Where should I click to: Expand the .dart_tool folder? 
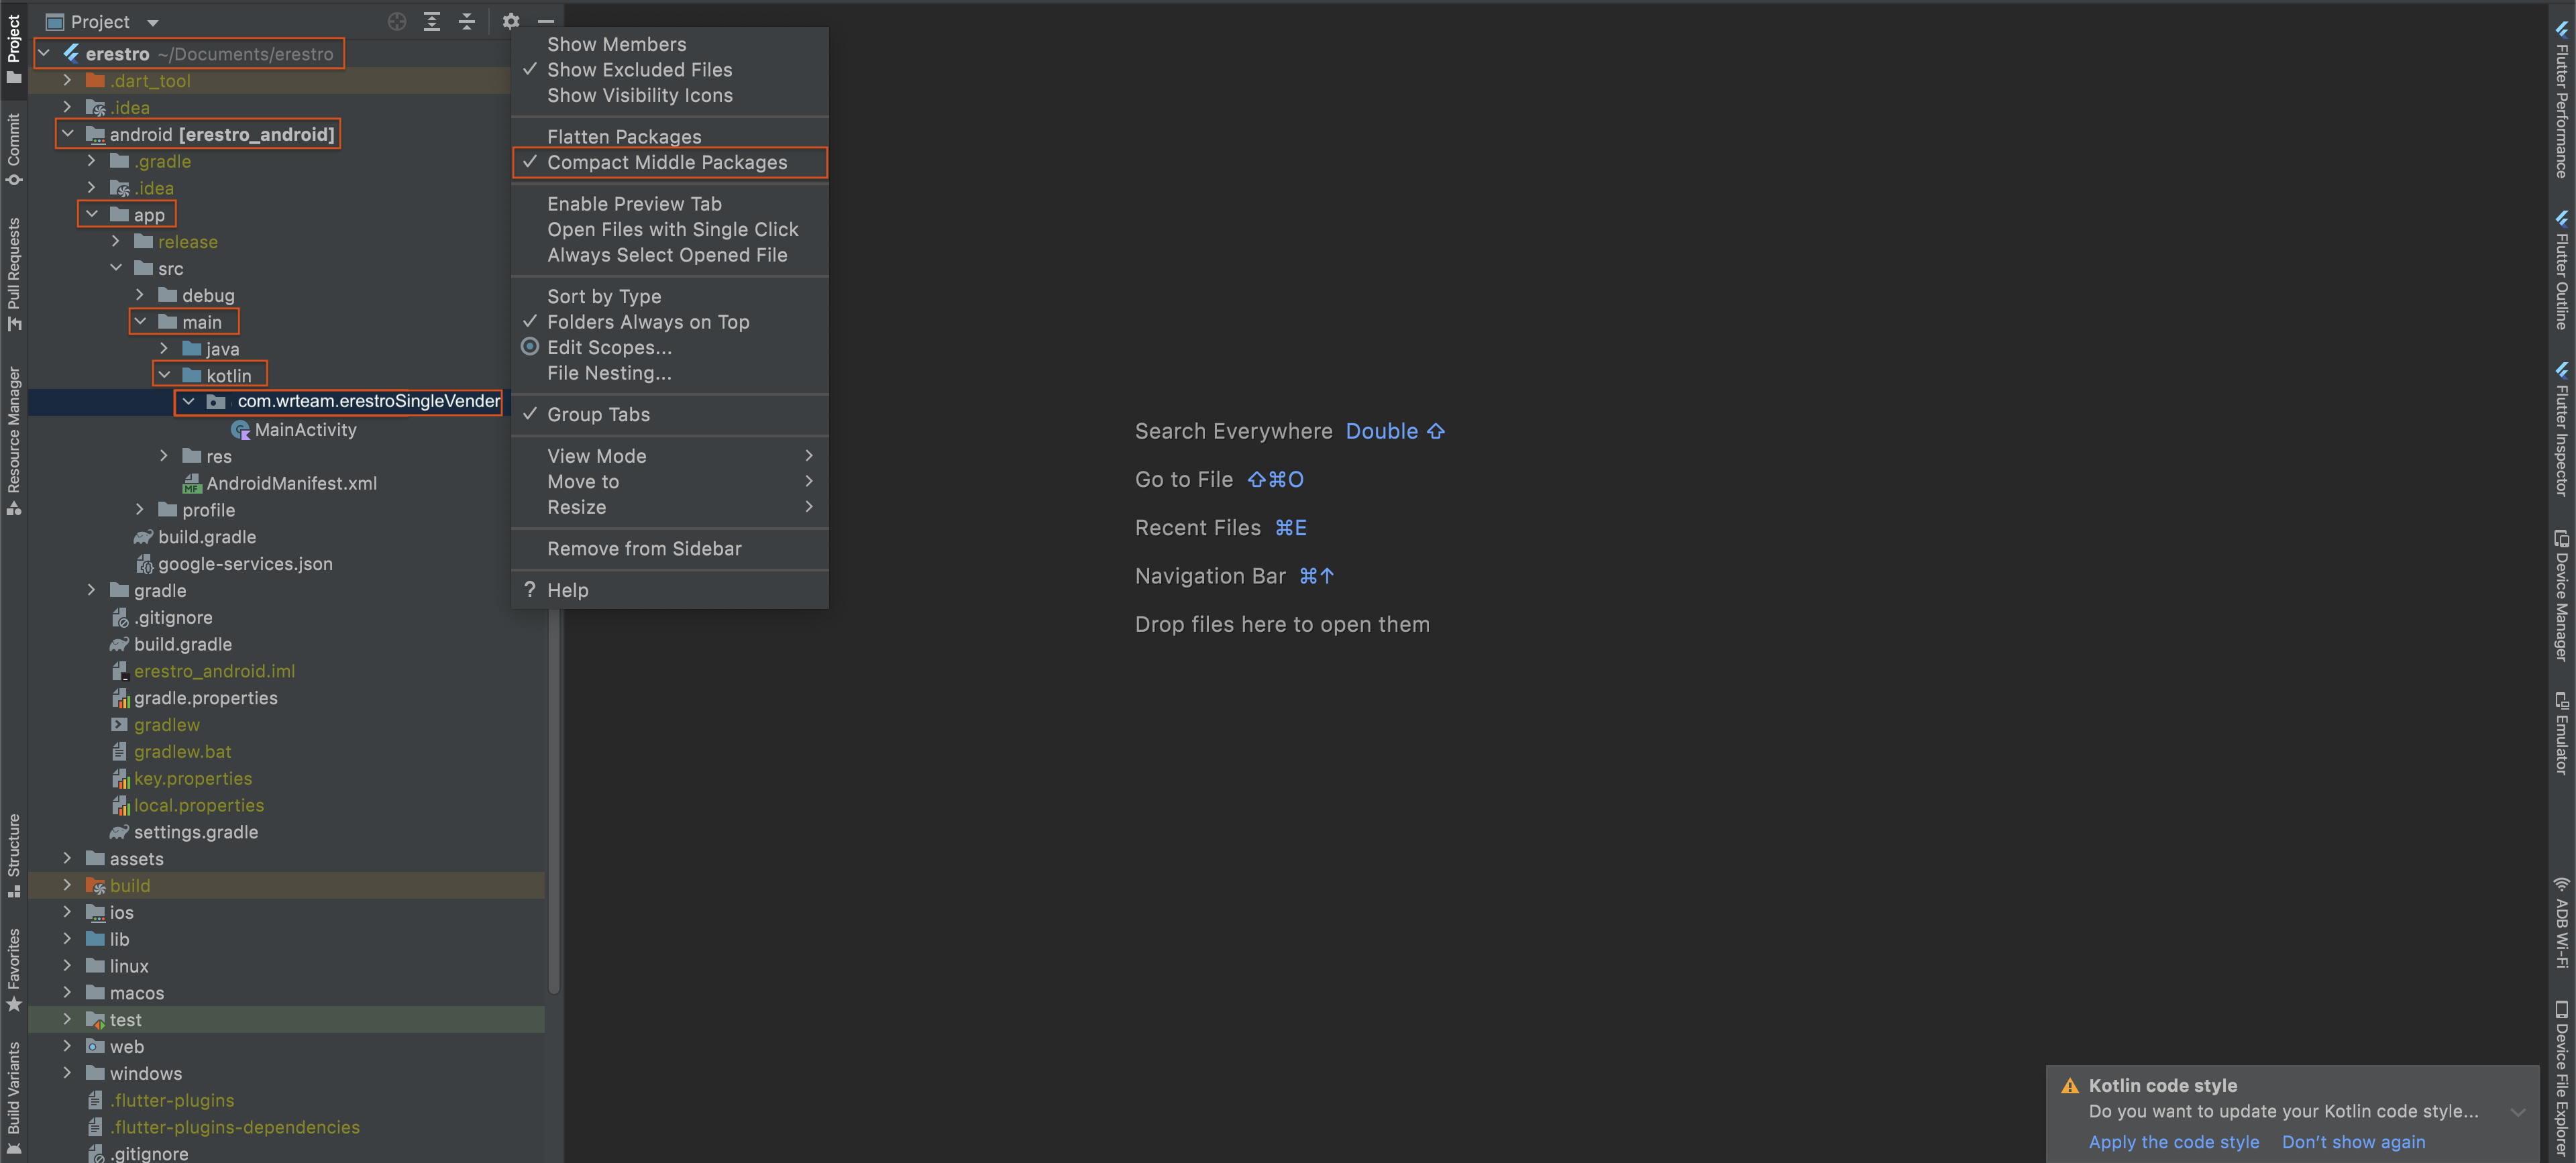tap(68, 80)
